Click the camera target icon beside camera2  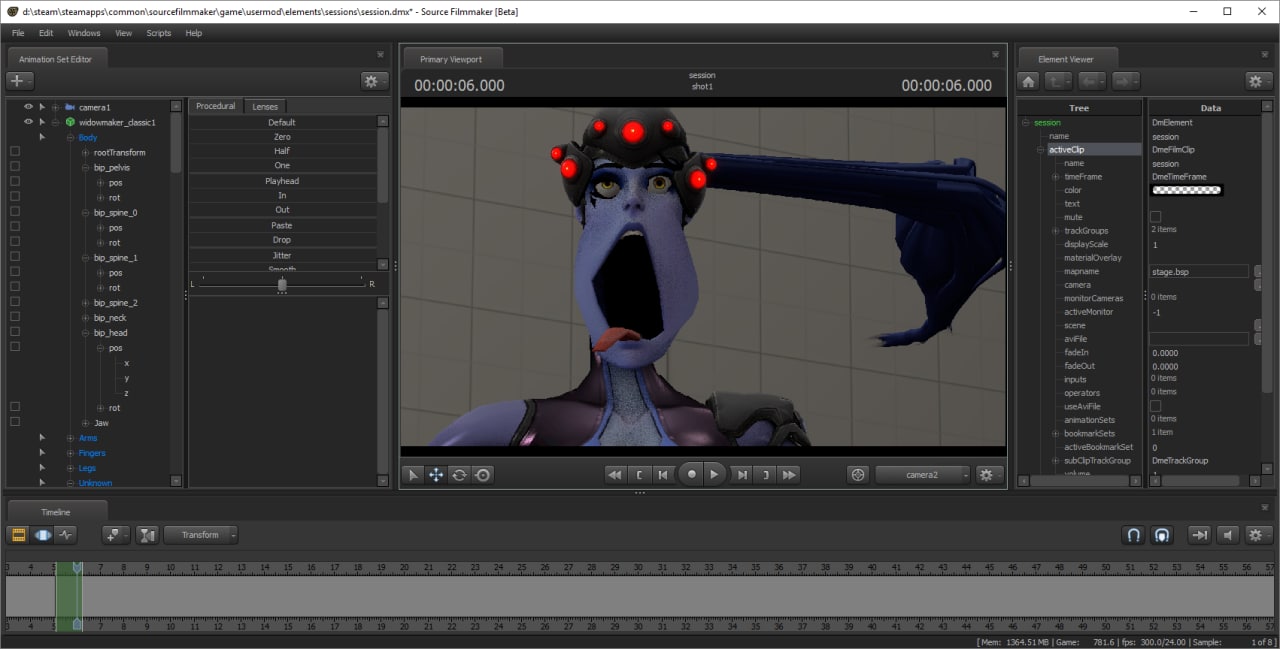(x=857, y=475)
